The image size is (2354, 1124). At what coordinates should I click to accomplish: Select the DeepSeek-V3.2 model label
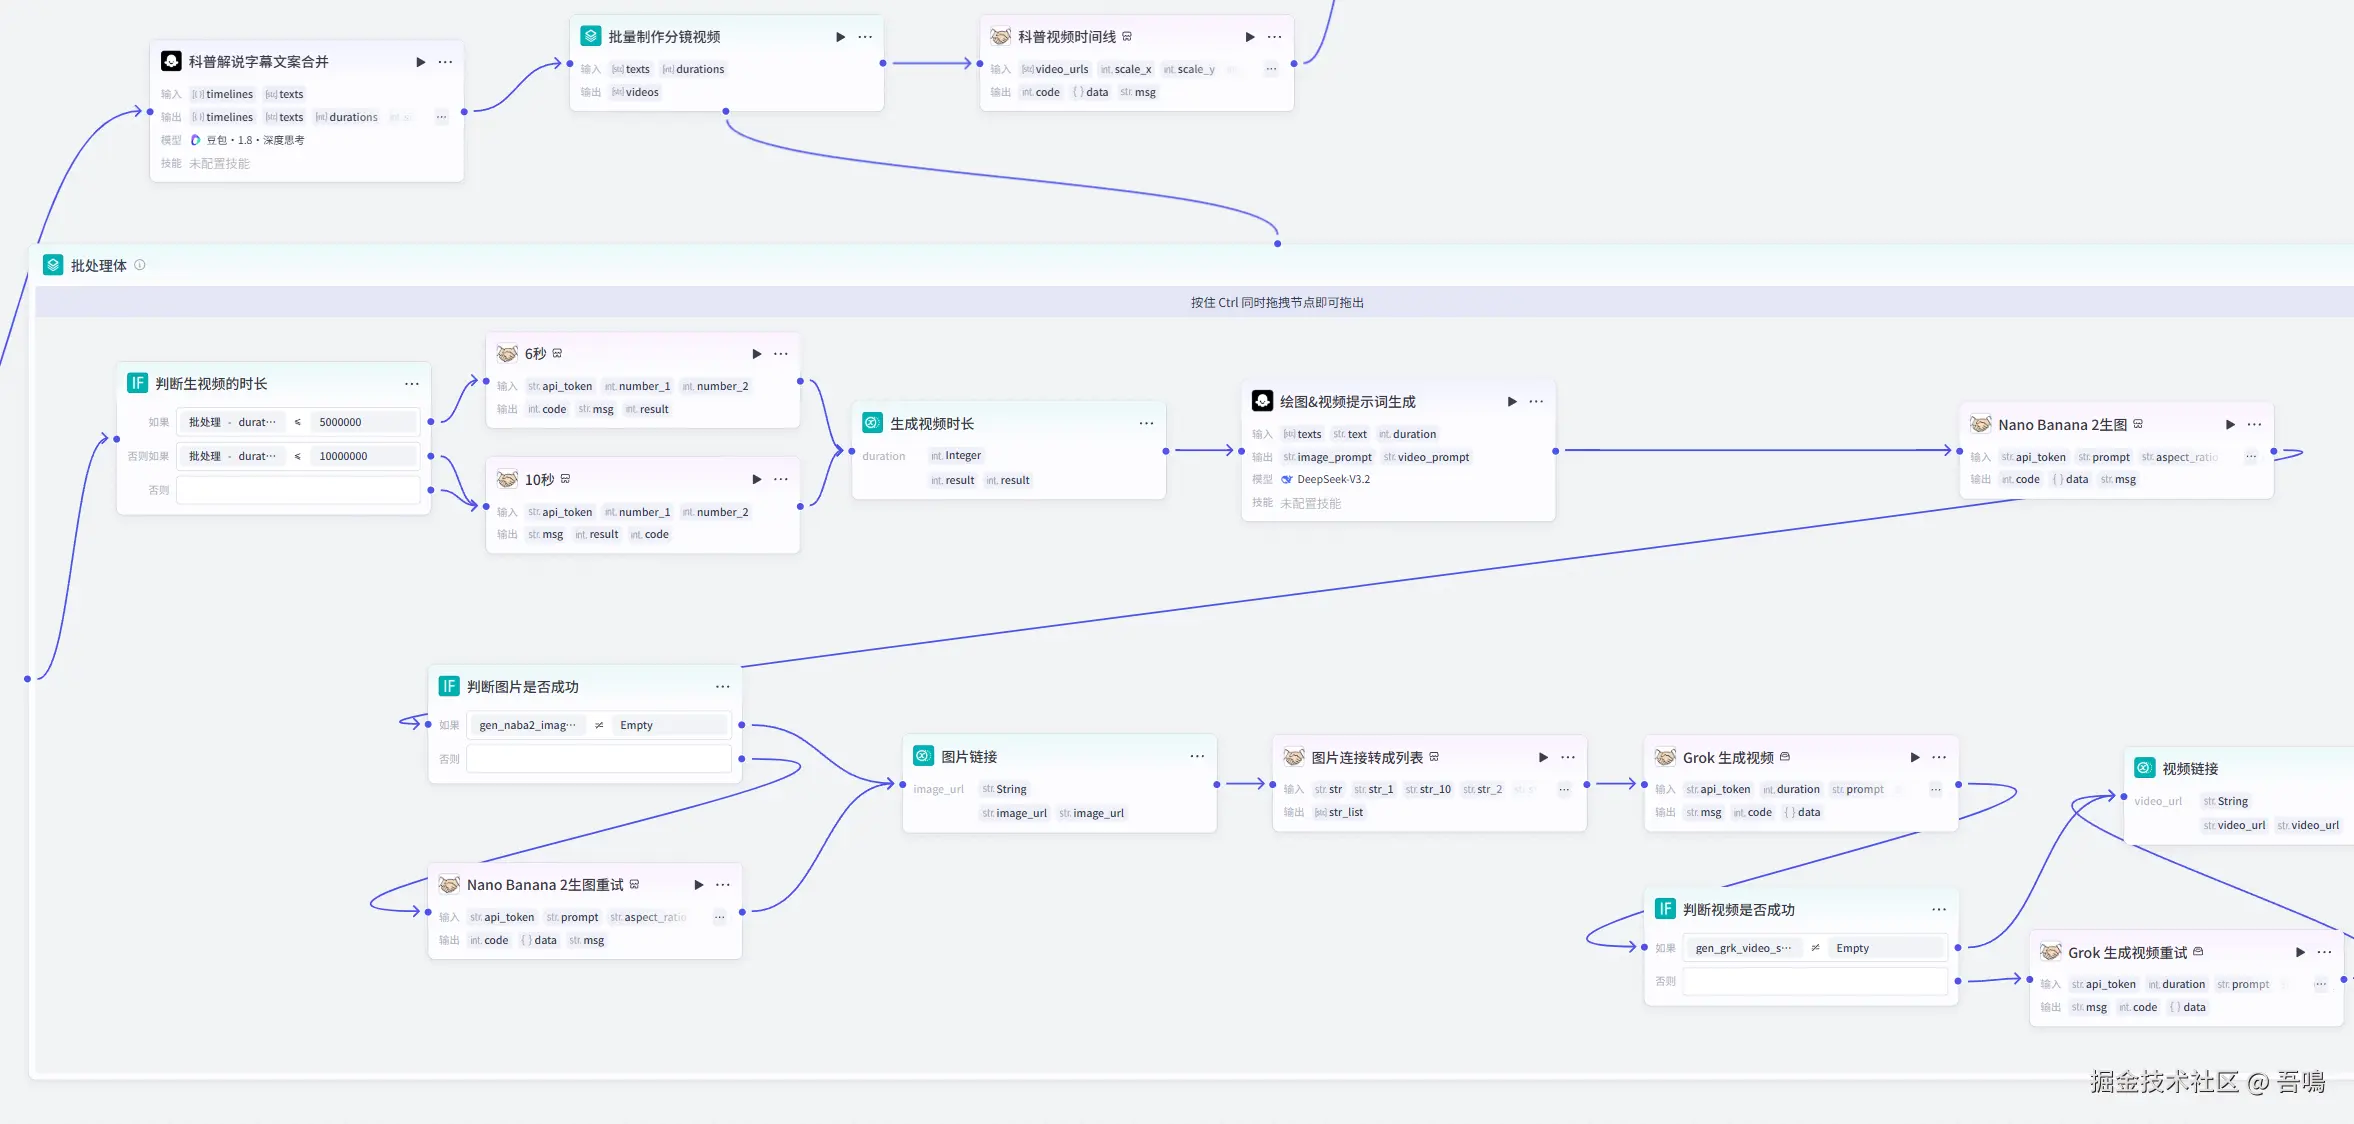(1333, 479)
